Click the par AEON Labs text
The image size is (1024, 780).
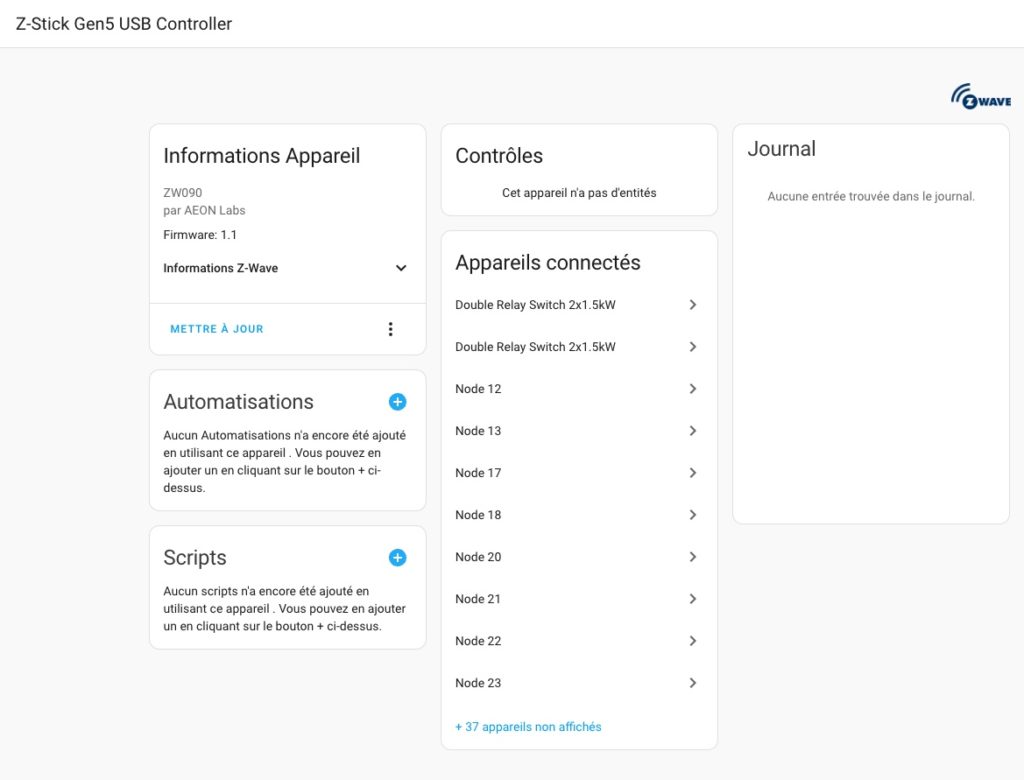click(204, 210)
